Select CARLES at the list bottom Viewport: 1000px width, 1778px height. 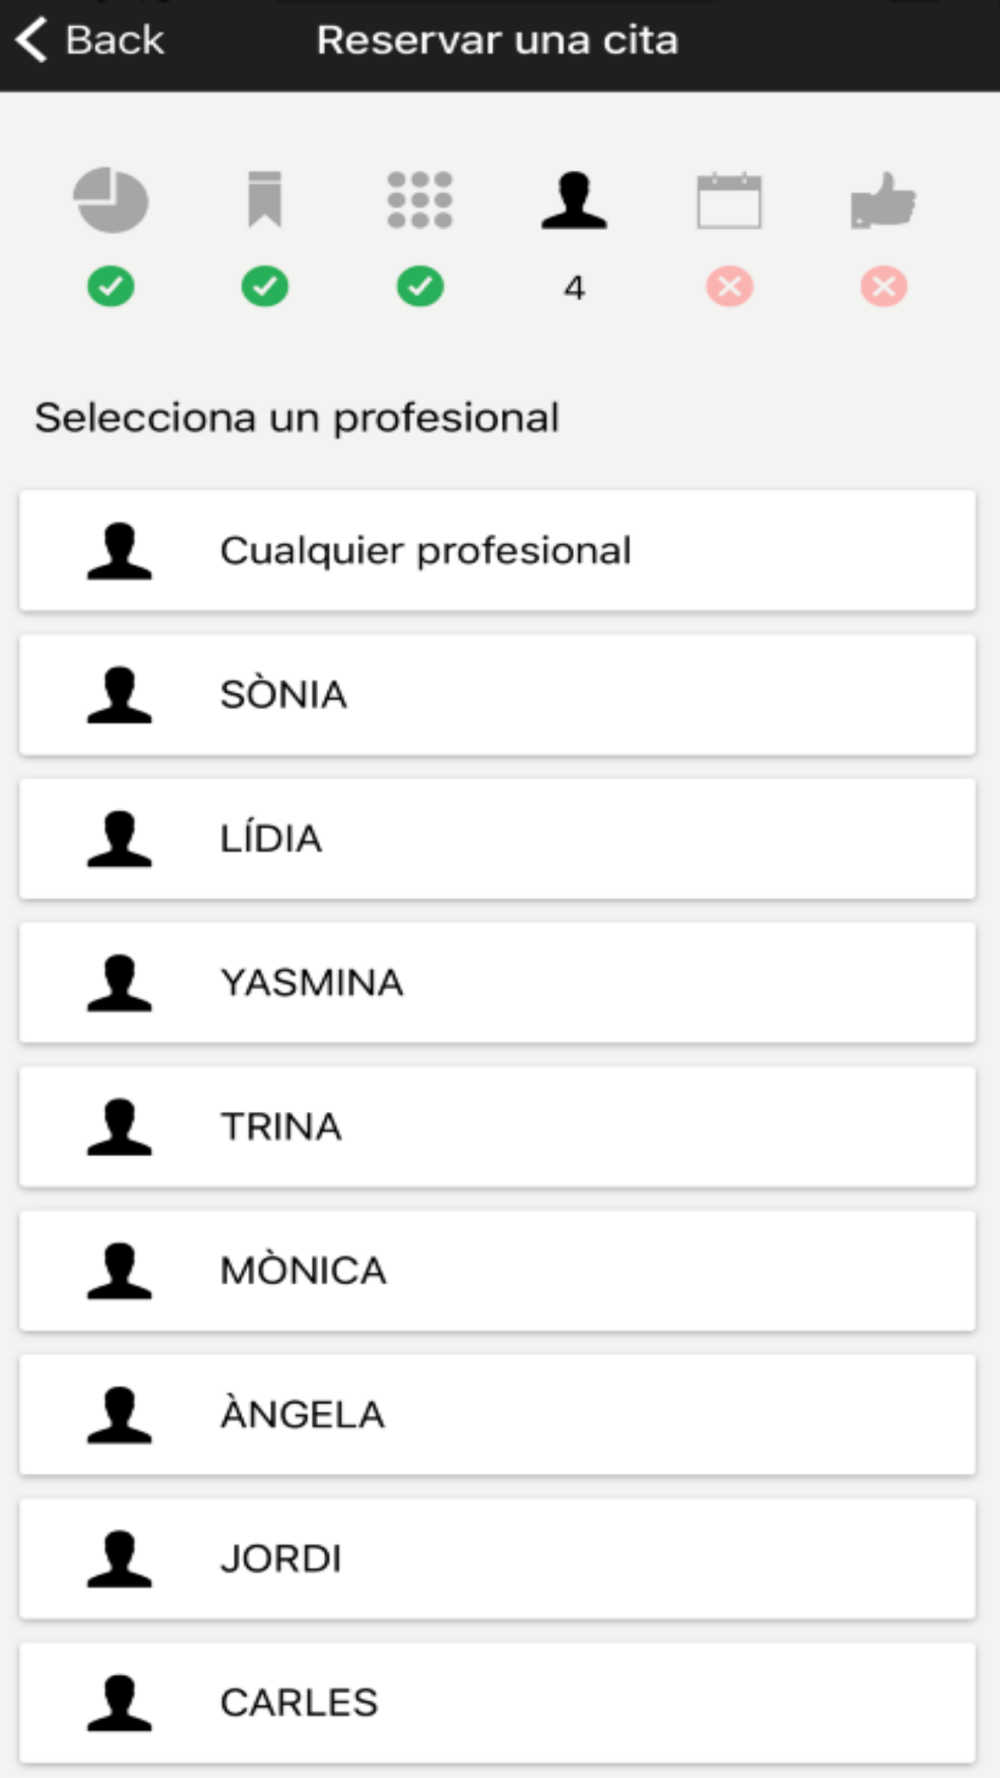(497, 1702)
